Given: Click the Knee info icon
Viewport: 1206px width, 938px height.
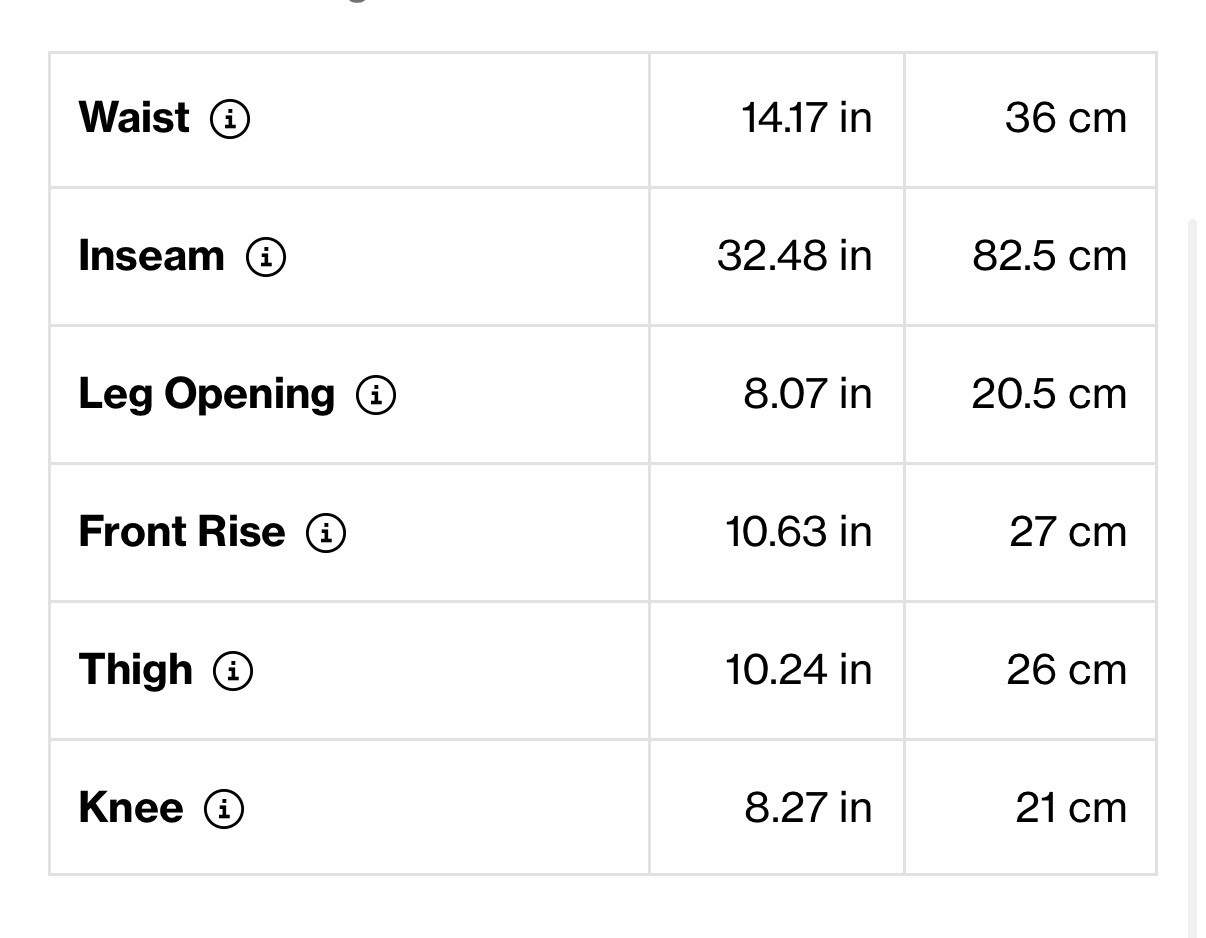Looking at the screenshot, I should pyautogui.click(x=224, y=809).
